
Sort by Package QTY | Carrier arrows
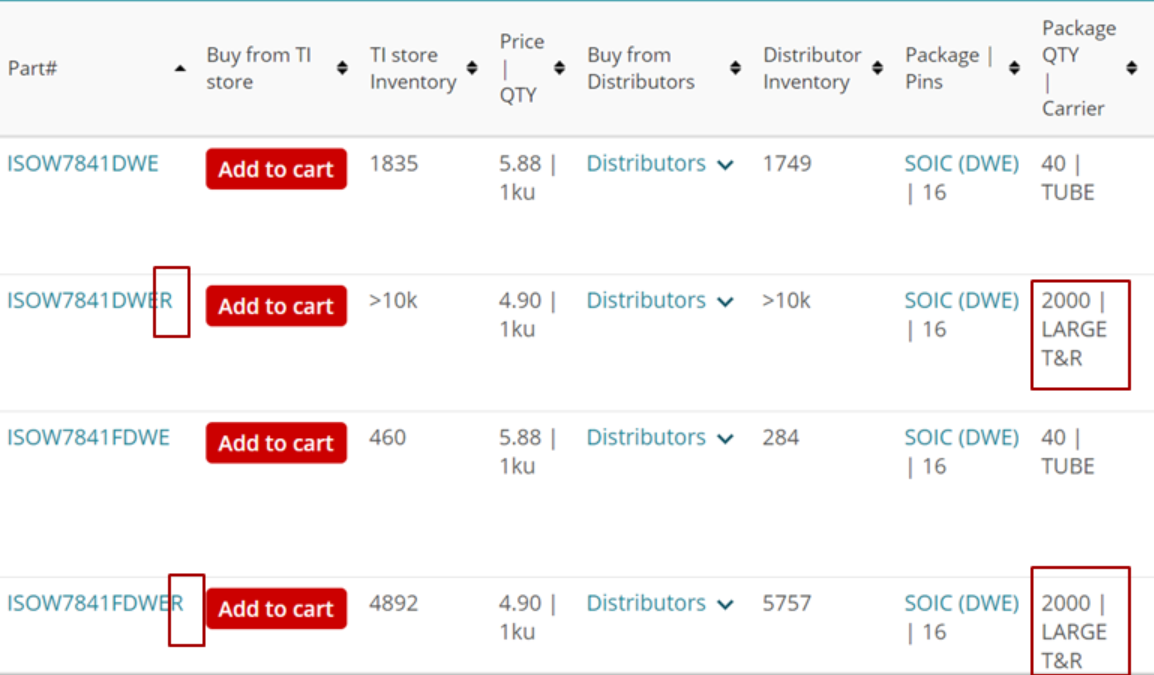pyautogui.click(x=1131, y=68)
